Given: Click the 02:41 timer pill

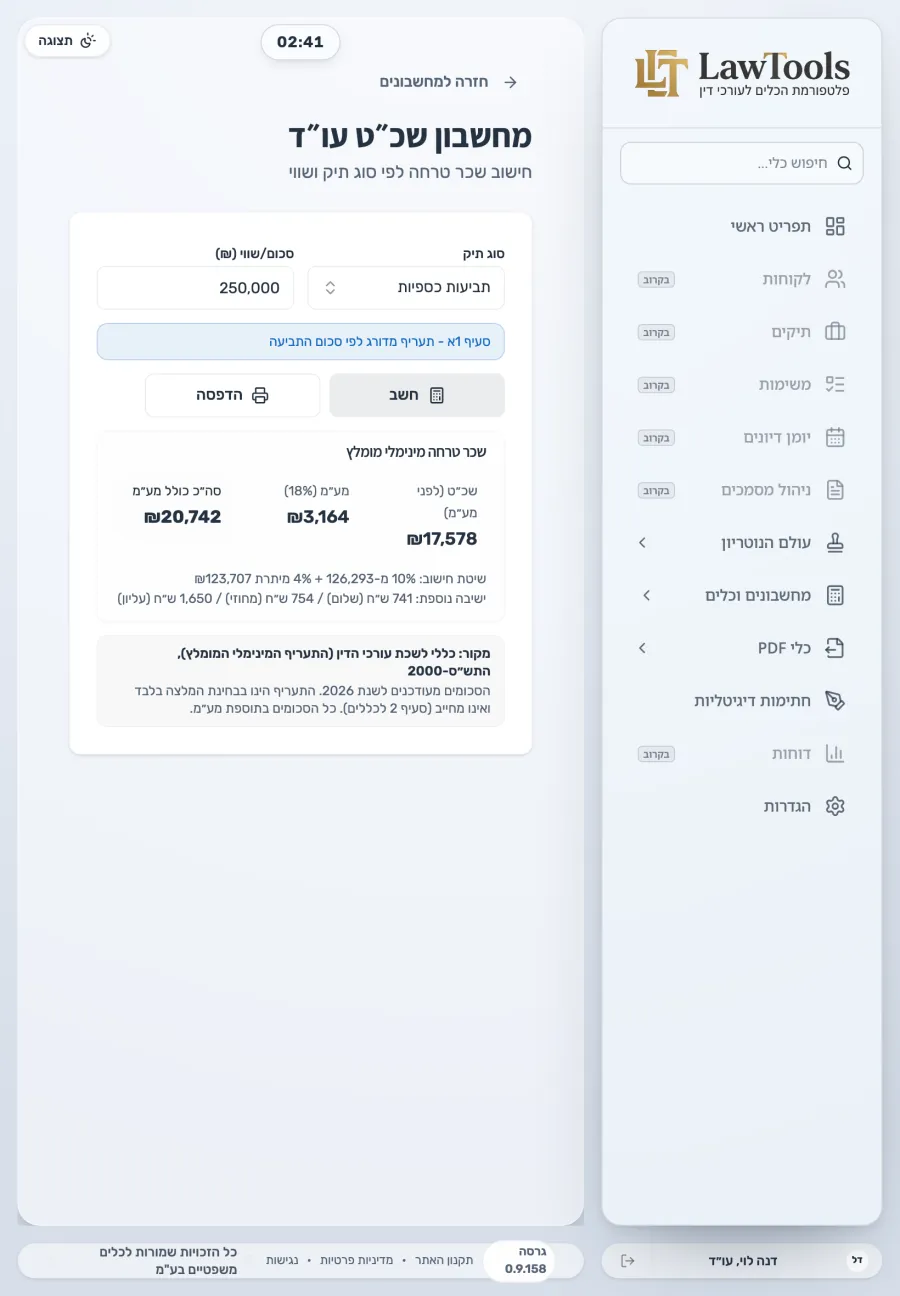Looking at the screenshot, I should (x=300, y=42).
